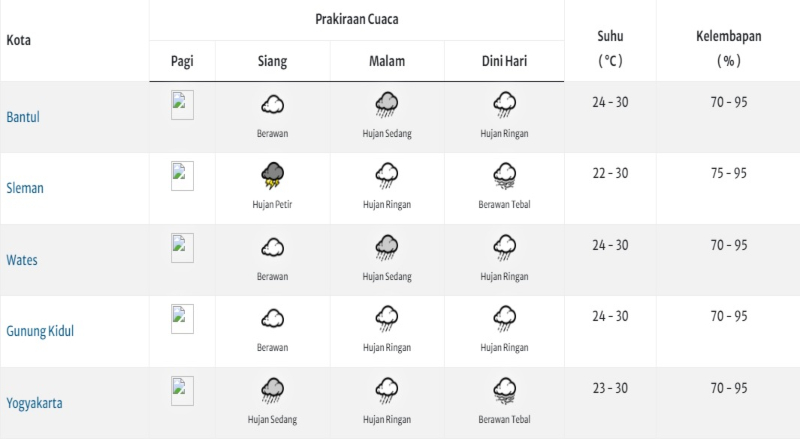The width and height of the screenshot is (800, 439).
Task: Click the Malam column header
Action: pos(387,61)
